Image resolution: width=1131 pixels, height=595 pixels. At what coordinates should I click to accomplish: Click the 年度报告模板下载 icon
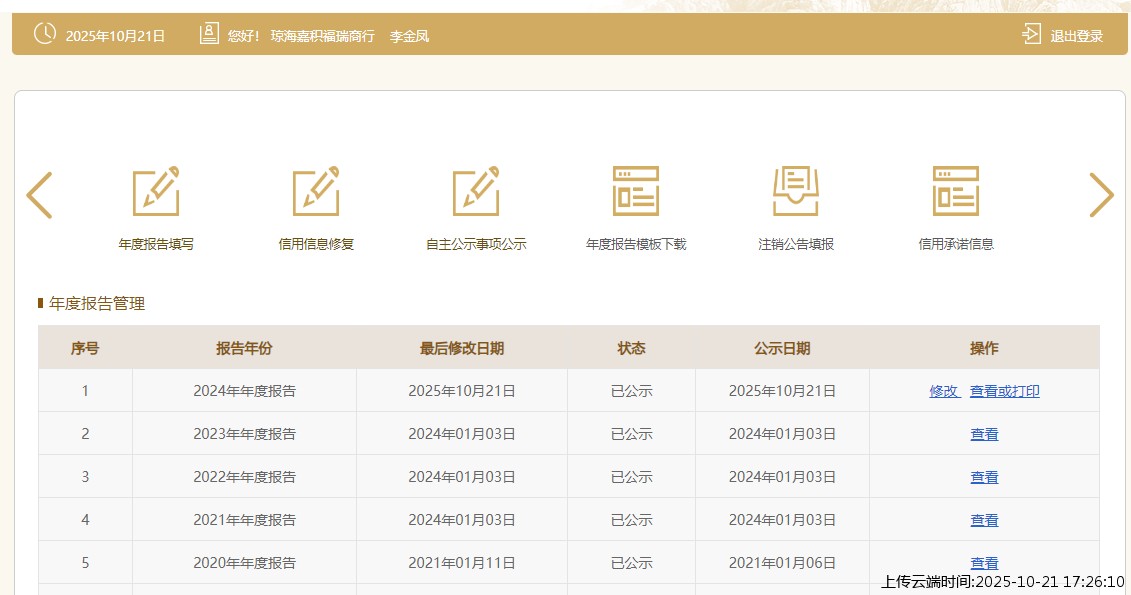(636, 191)
